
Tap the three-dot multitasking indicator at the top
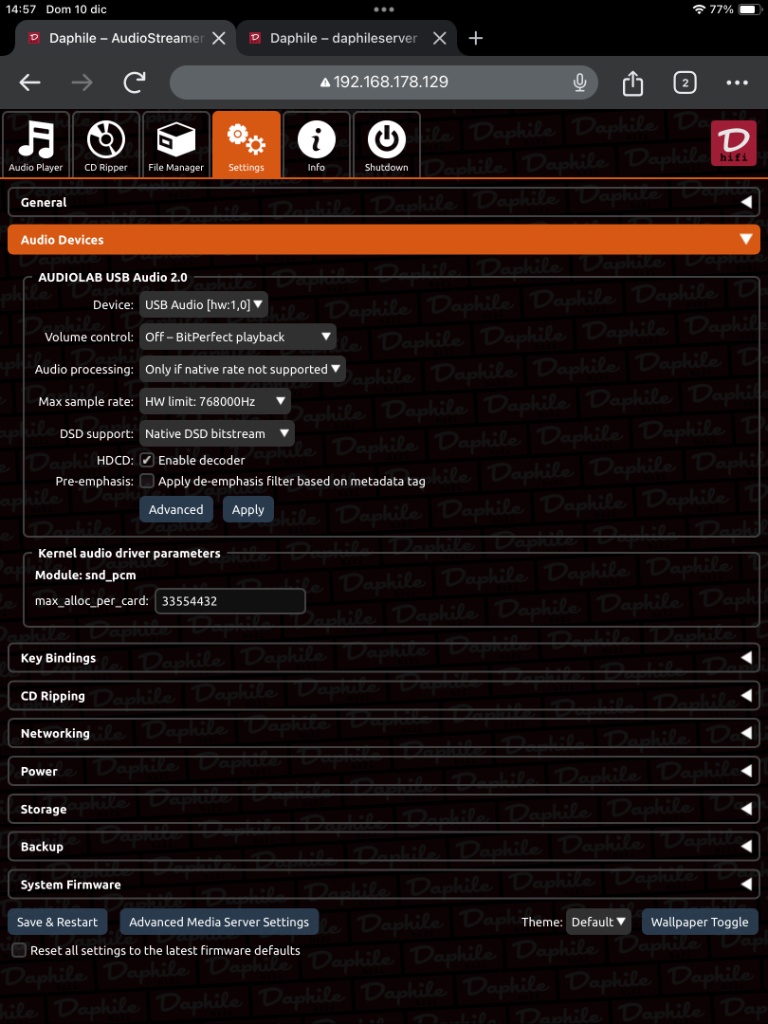(384, 10)
